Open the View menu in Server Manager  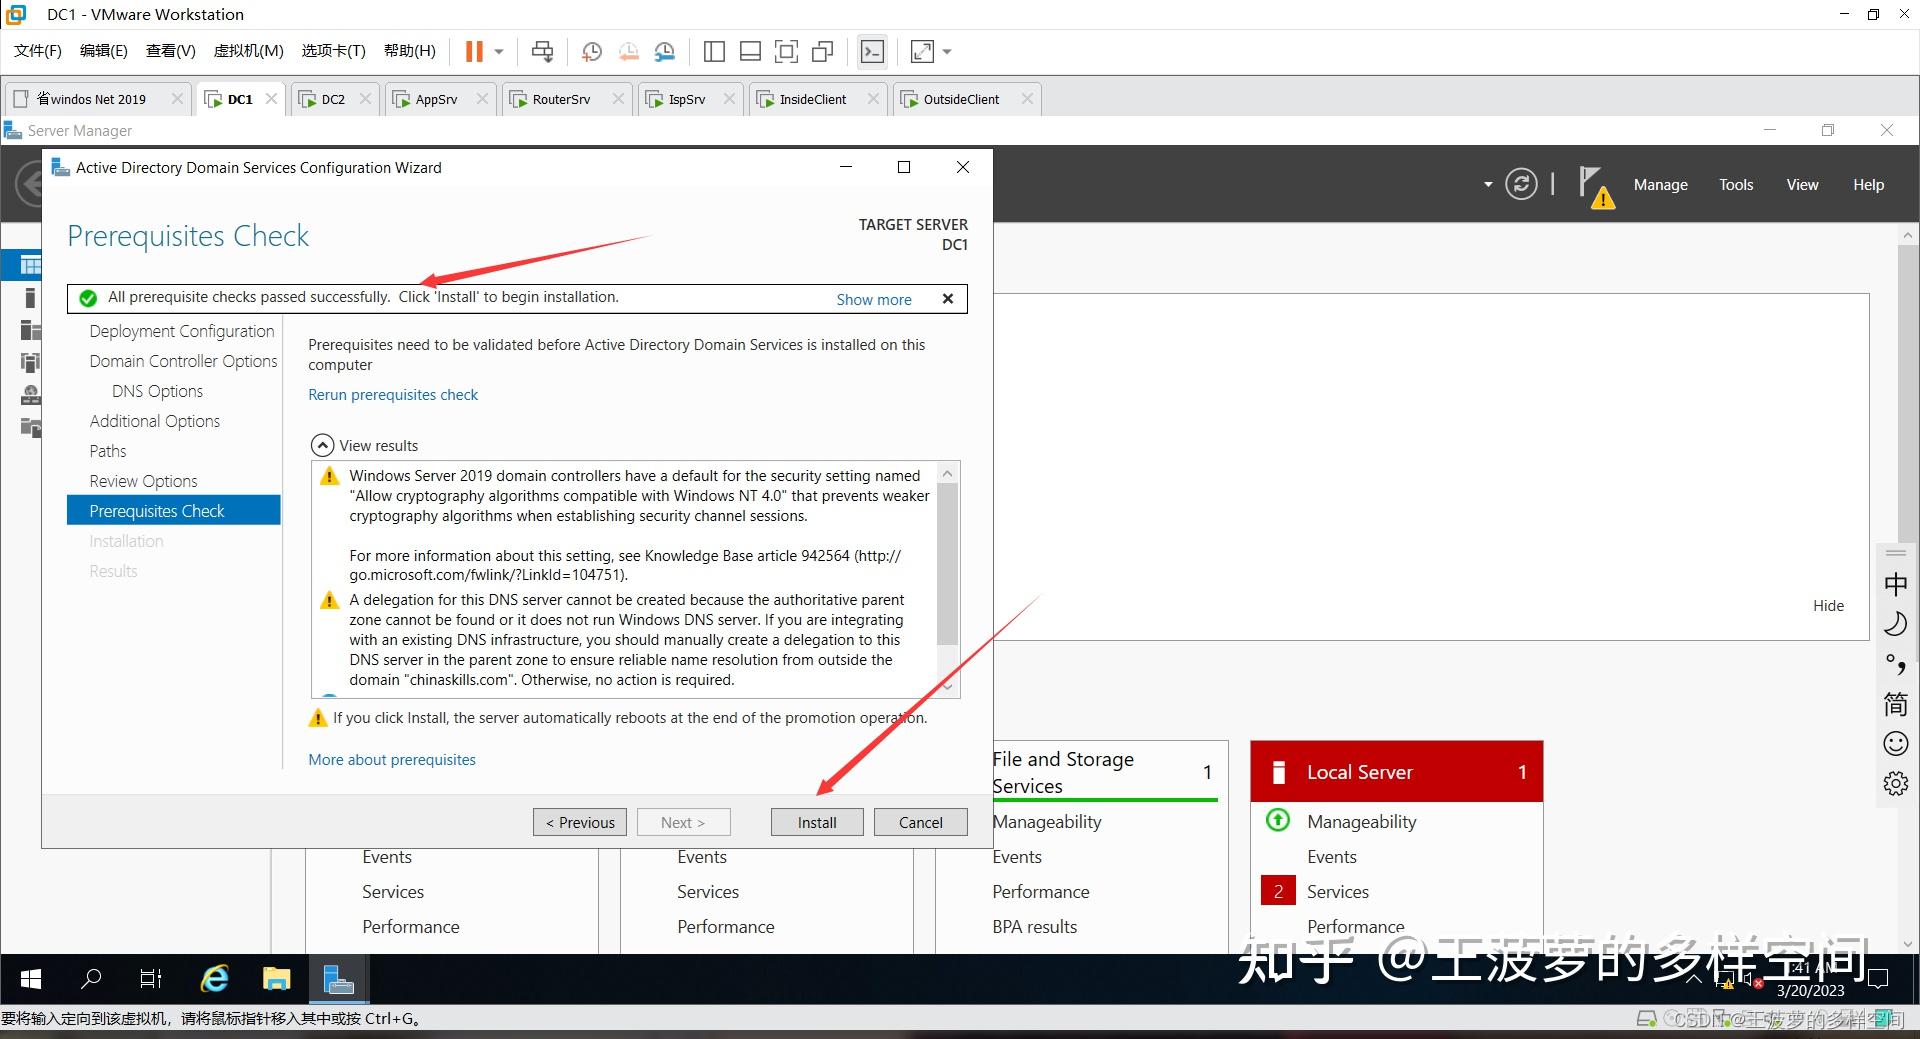tap(1802, 185)
